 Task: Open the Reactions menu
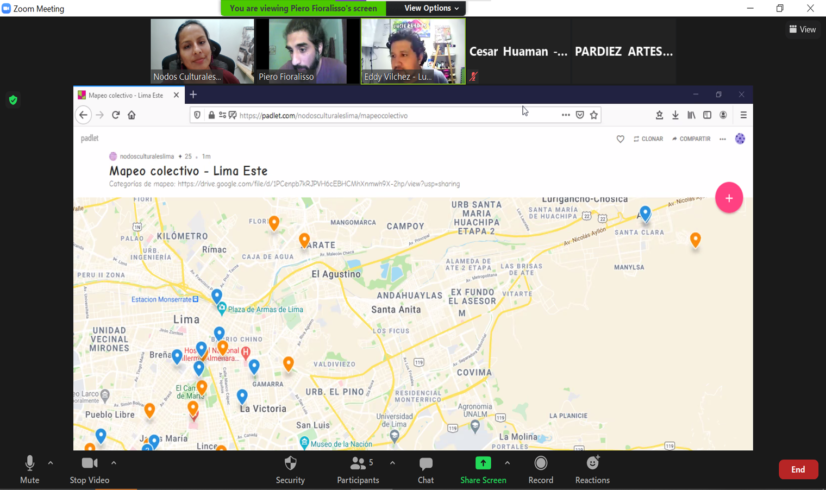(x=592, y=464)
